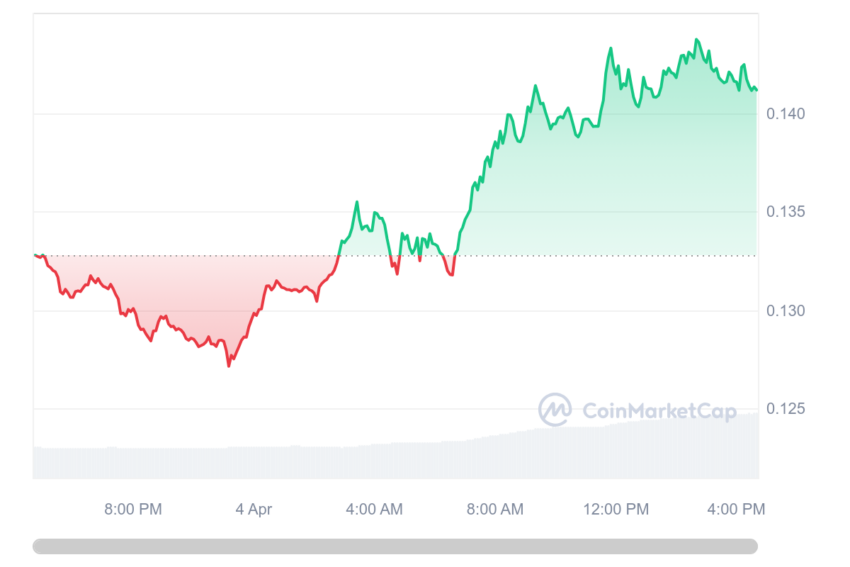Click the dotted opening-price baseline
Image resolution: width=850 pixels, height=567 pixels.
[395, 255]
